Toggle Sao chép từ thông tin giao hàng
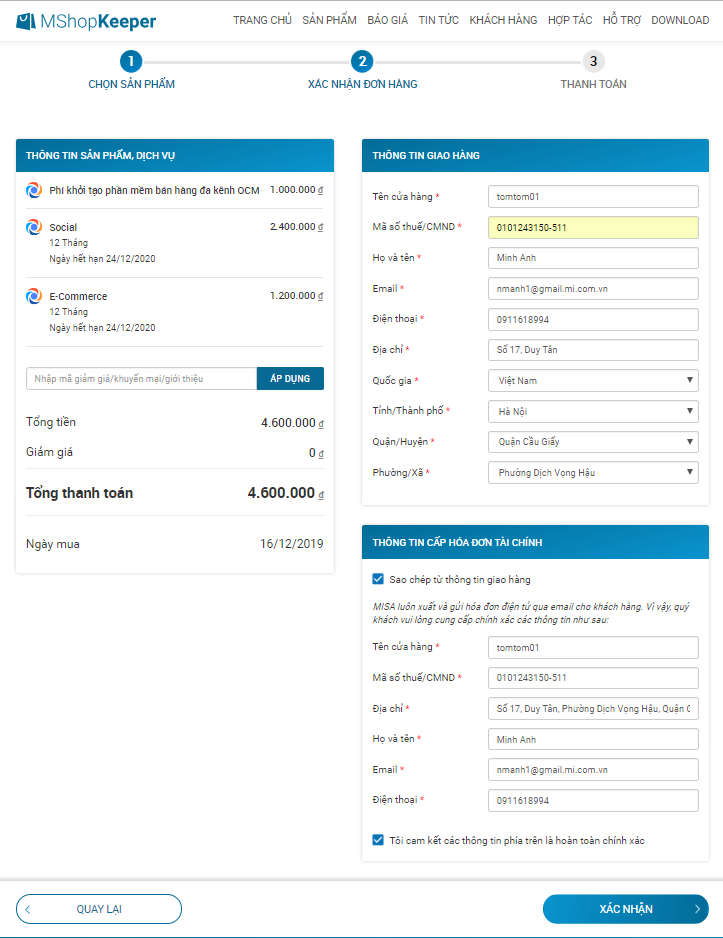Image resolution: width=723 pixels, height=938 pixels. pos(378,579)
